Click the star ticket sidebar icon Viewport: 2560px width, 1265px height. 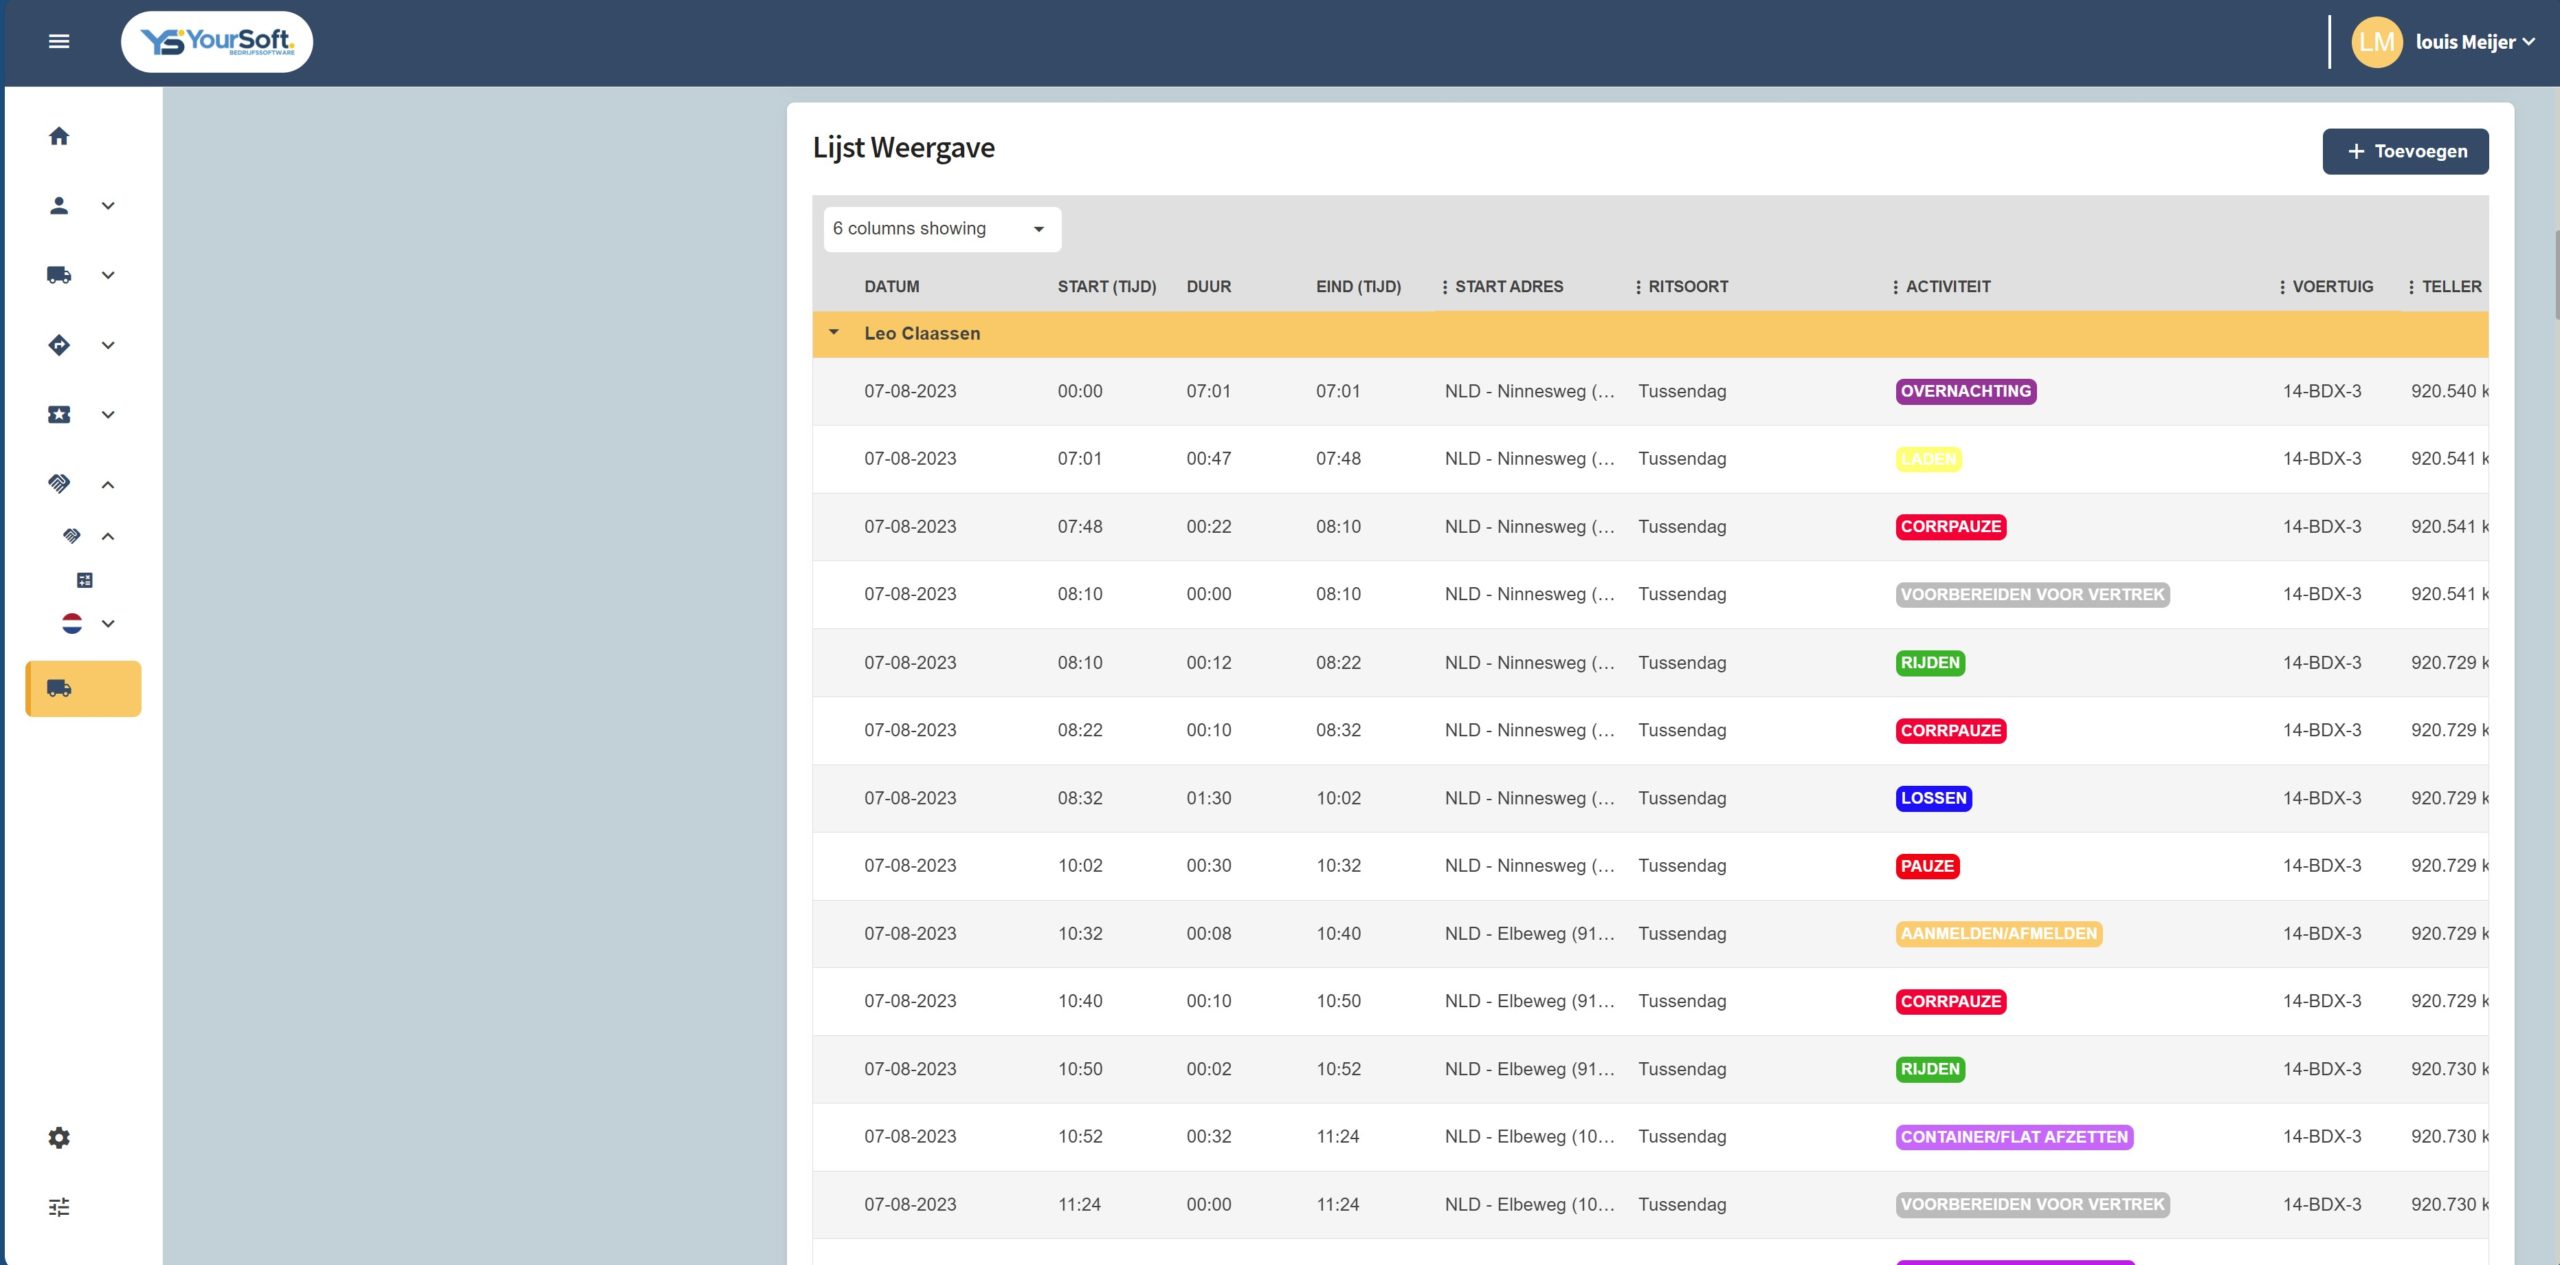point(59,414)
